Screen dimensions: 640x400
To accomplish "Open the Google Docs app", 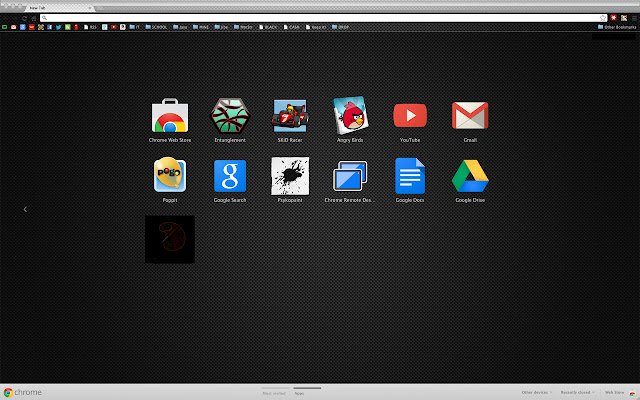I will click(410, 180).
